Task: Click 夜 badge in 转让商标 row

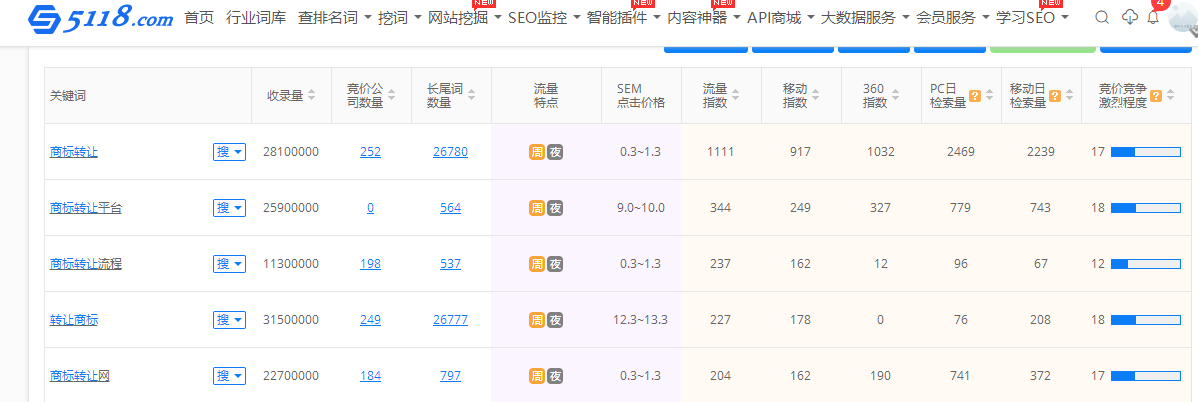Action: pos(555,319)
